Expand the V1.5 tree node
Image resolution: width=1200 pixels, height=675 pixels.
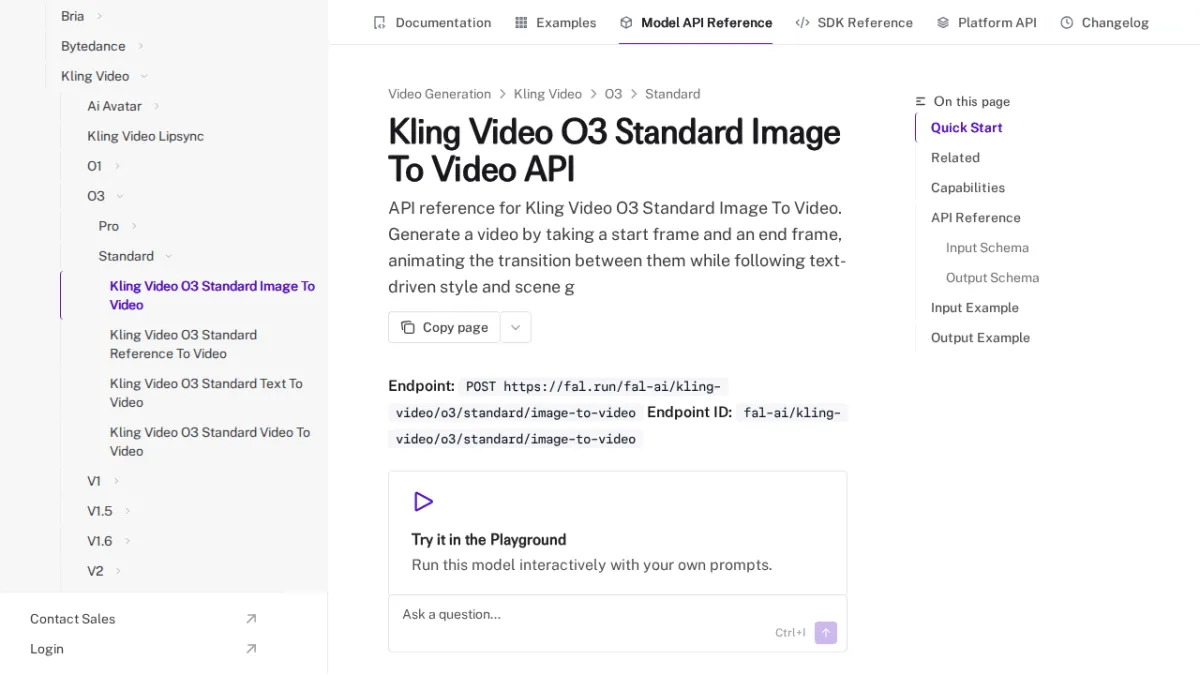pos(128,511)
